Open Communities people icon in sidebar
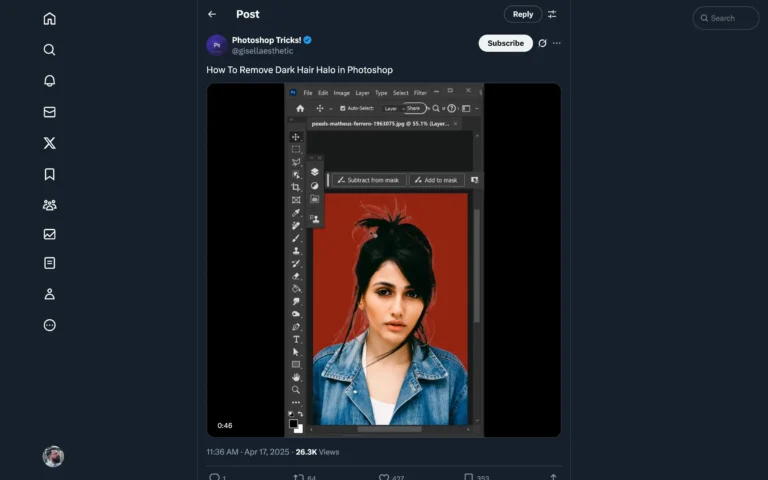The height and width of the screenshot is (480, 768). pyautogui.click(x=49, y=205)
